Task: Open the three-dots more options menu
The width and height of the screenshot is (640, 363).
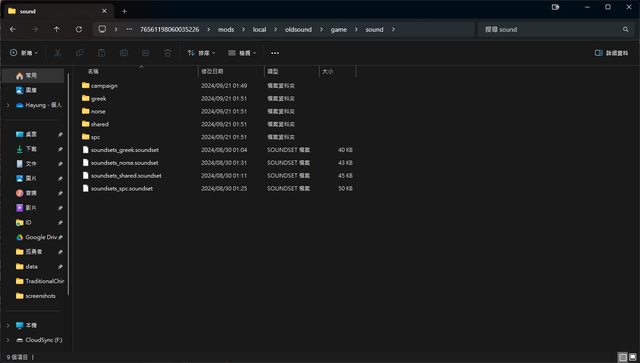Action: tap(275, 53)
